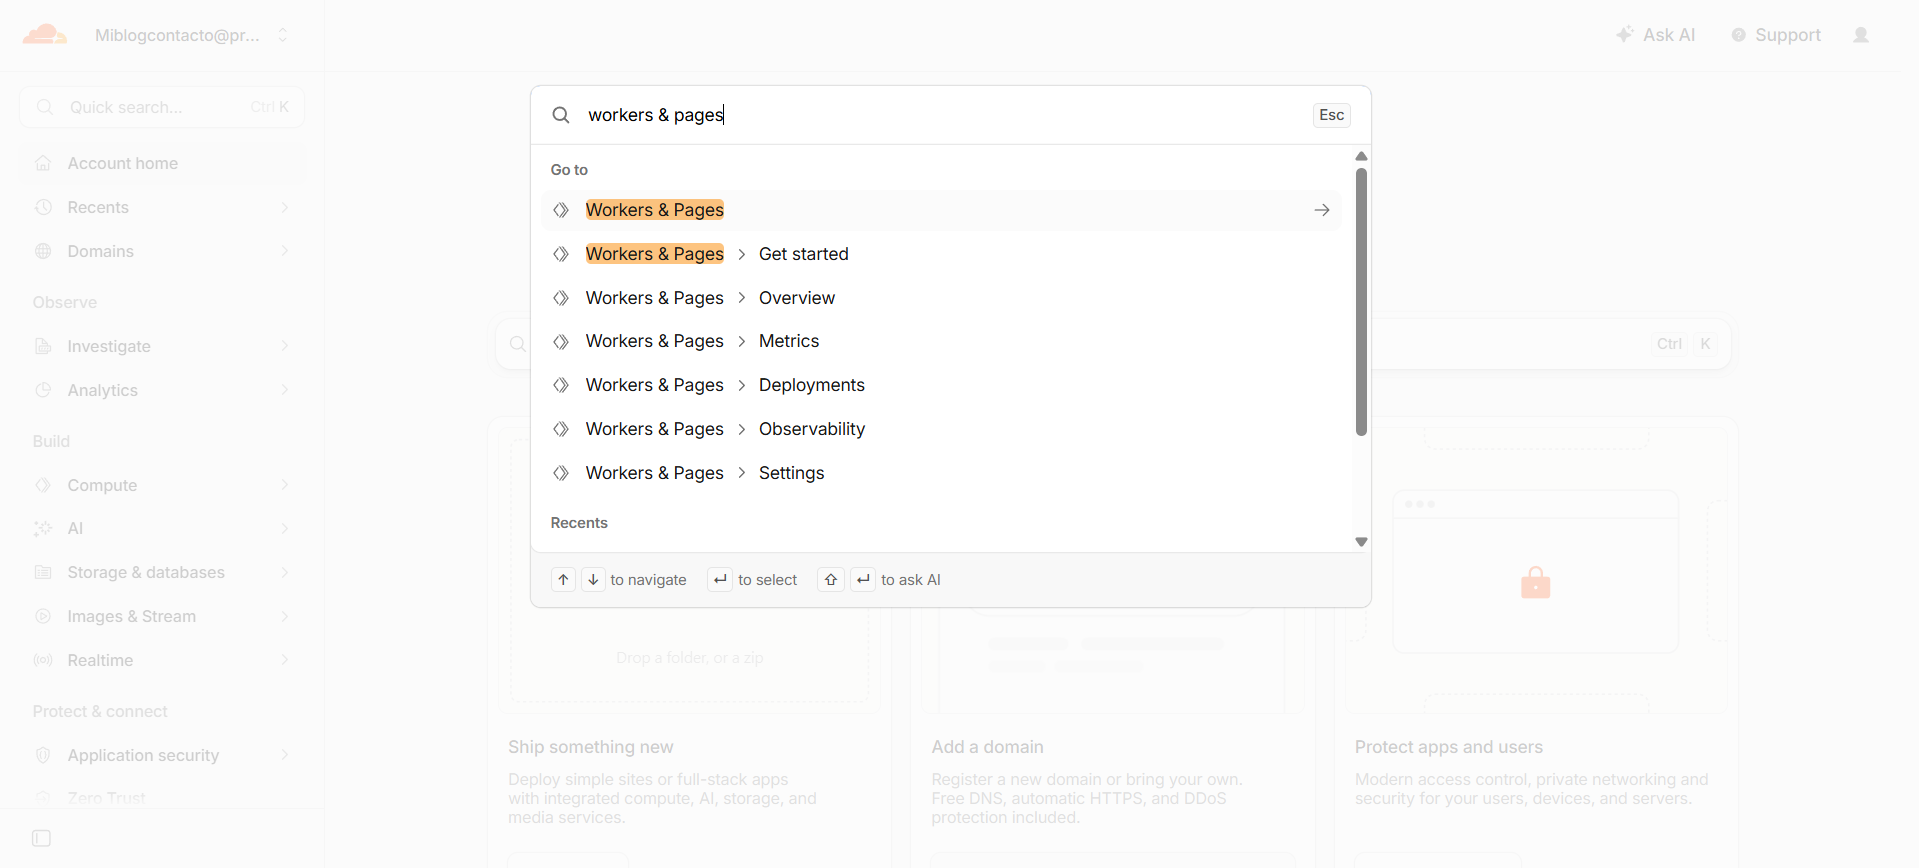
Task: Open Investigate in the sidebar
Action: [x=162, y=346]
